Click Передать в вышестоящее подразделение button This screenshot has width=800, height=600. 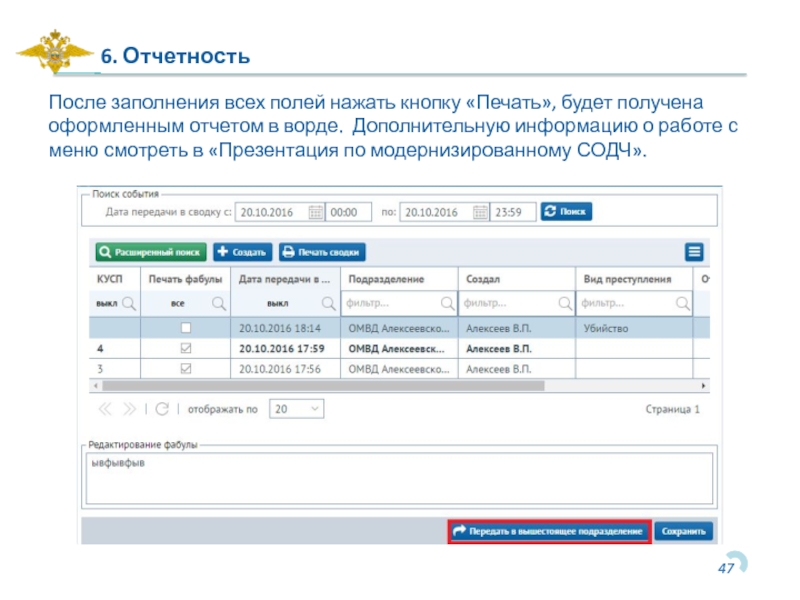point(549,531)
